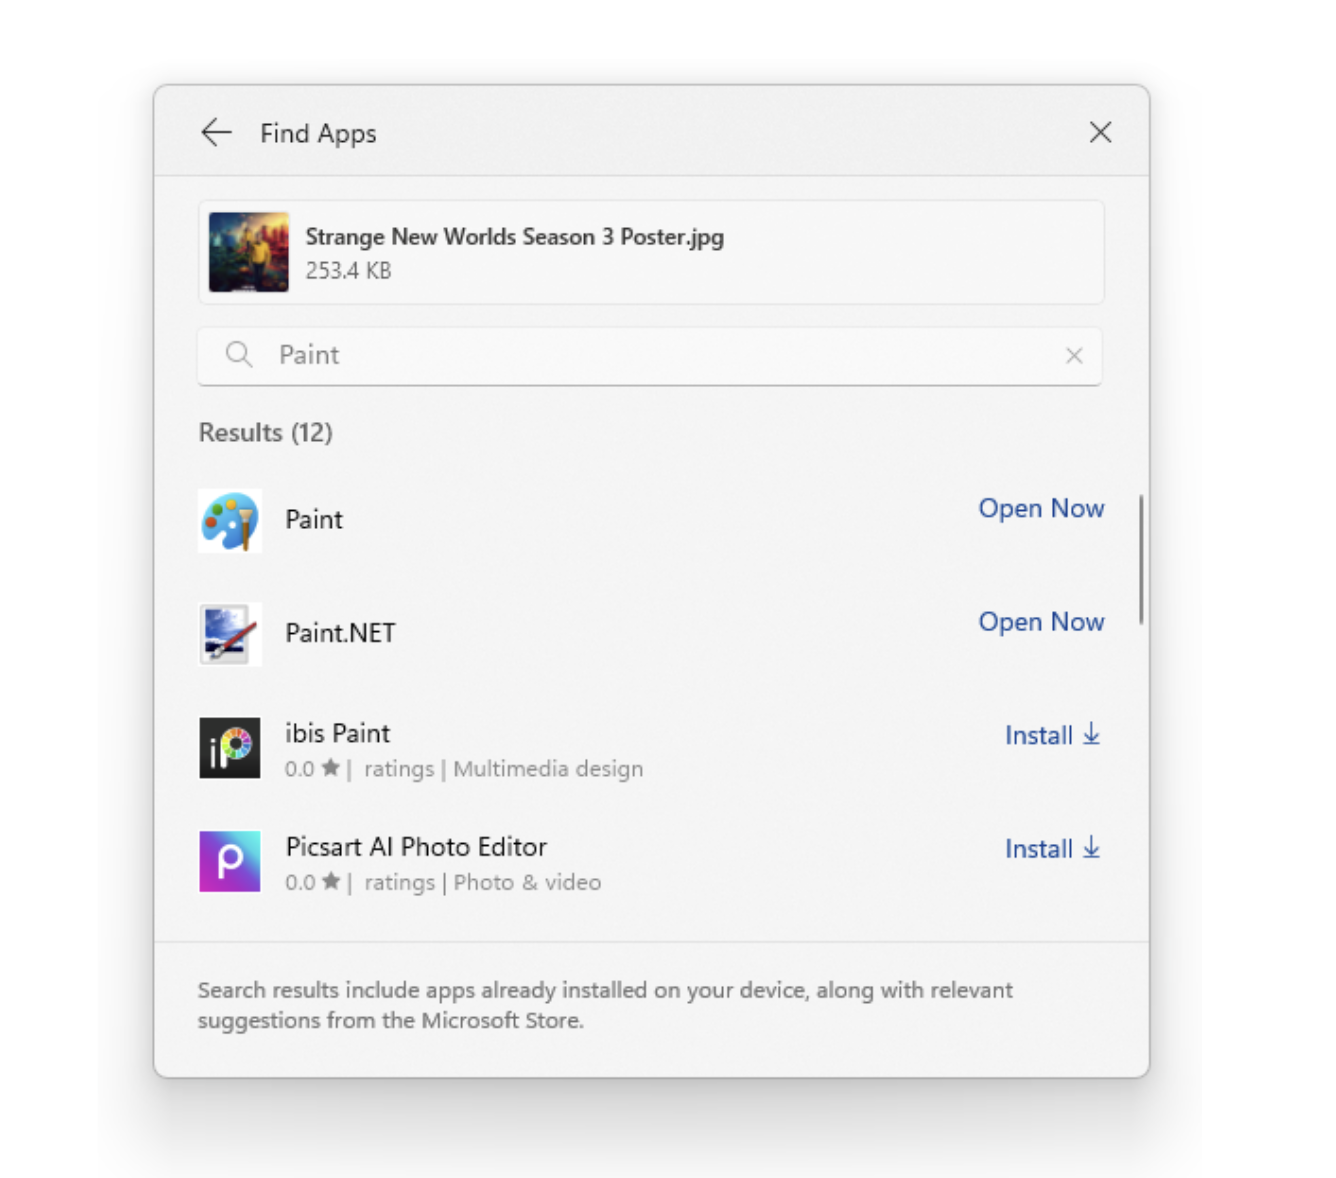Screen dimensions: 1336x1178
Task: Select the Paint result name
Action: [x=314, y=520]
